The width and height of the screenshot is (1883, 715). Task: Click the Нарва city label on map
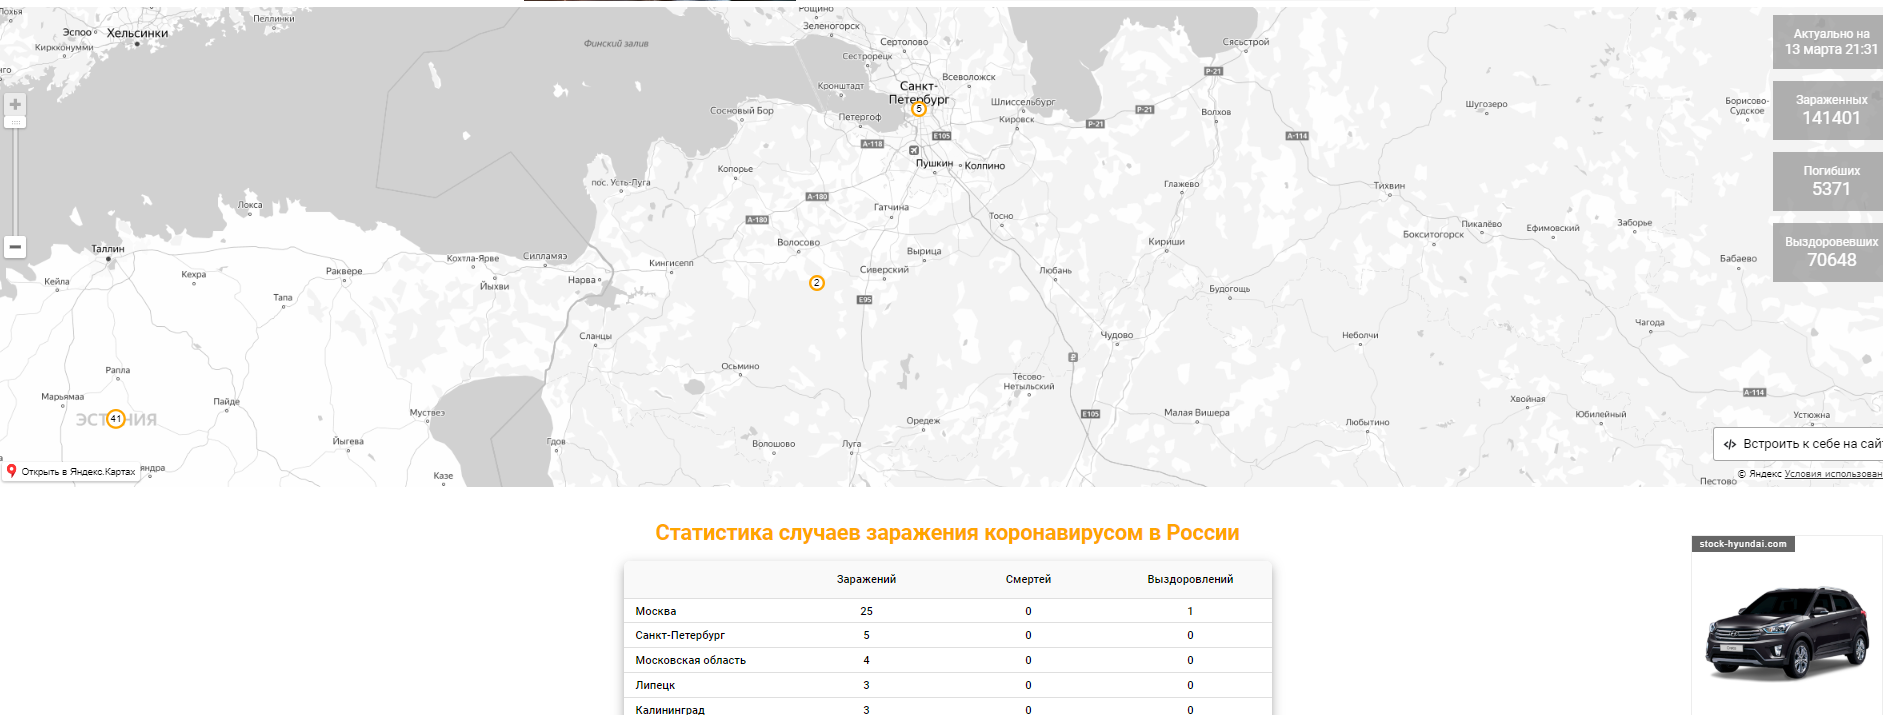pos(581,280)
